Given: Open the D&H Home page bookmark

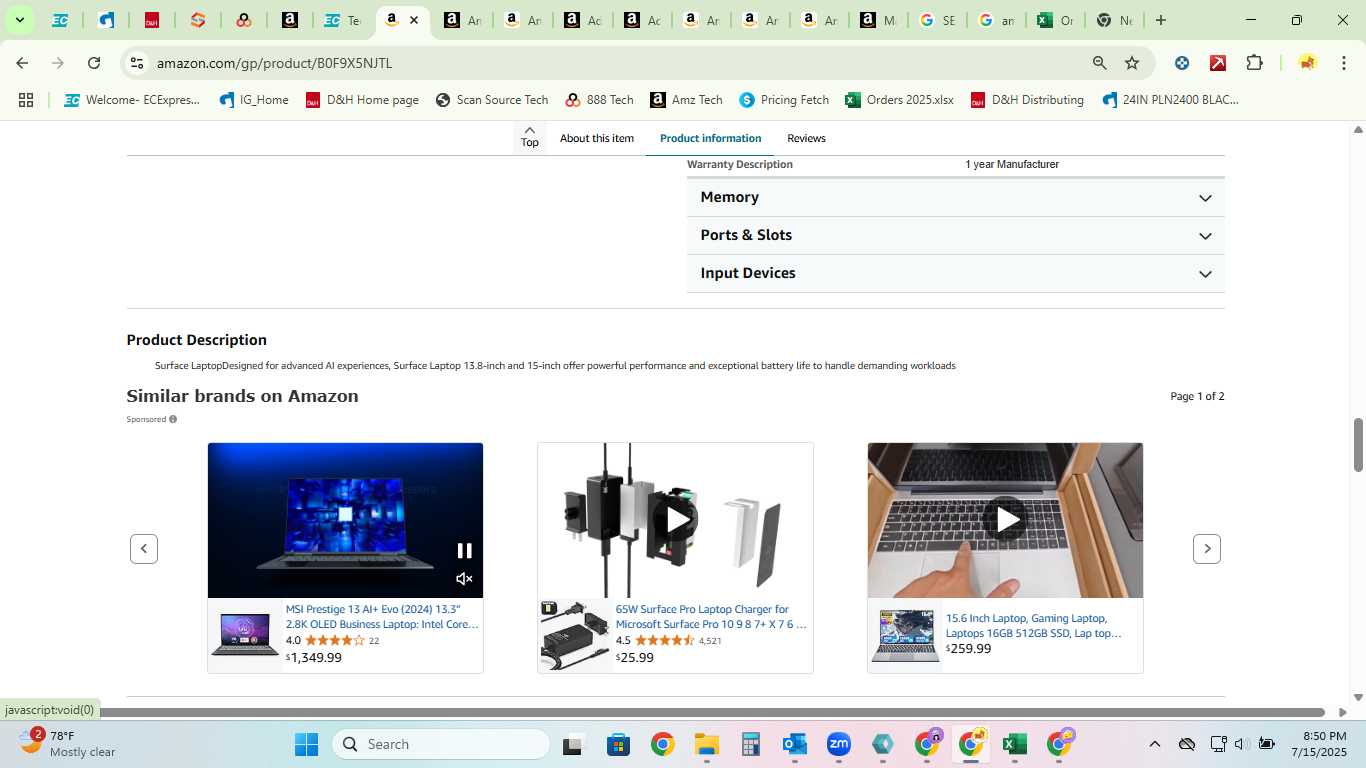Looking at the screenshot, I should tap(362, 100).
